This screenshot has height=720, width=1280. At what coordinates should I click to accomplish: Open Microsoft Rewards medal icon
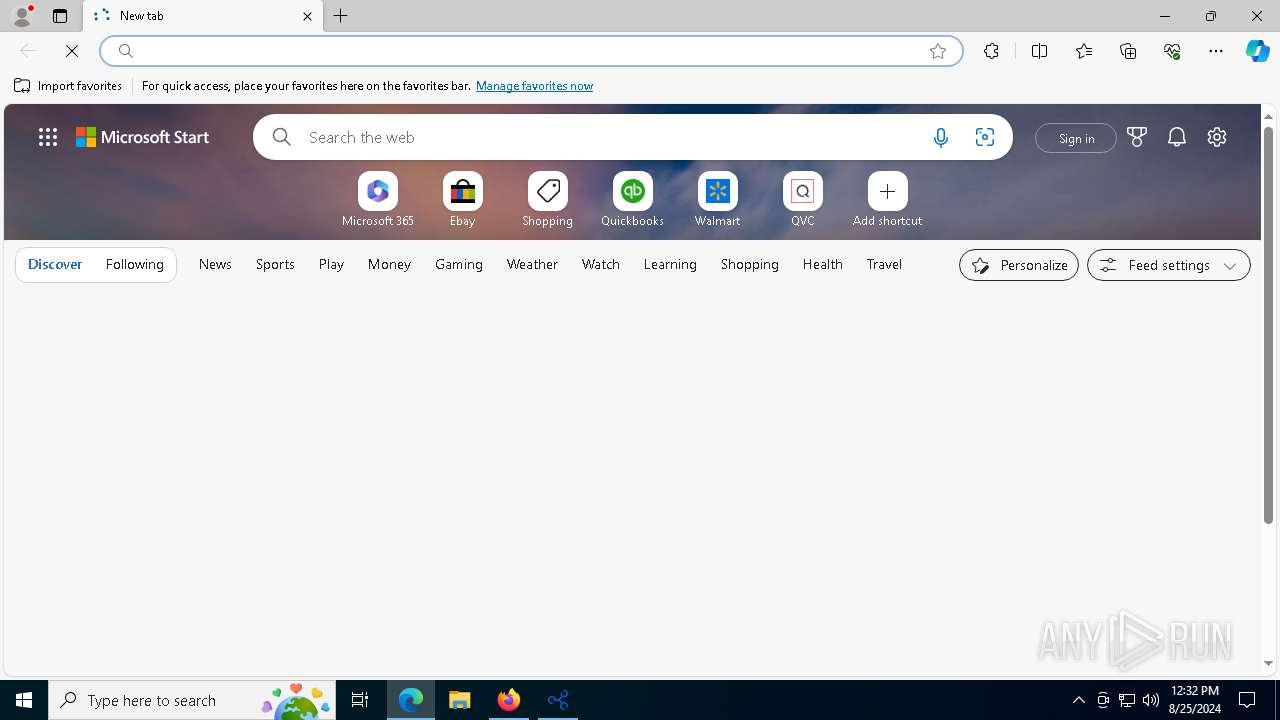coord(1137,137)
